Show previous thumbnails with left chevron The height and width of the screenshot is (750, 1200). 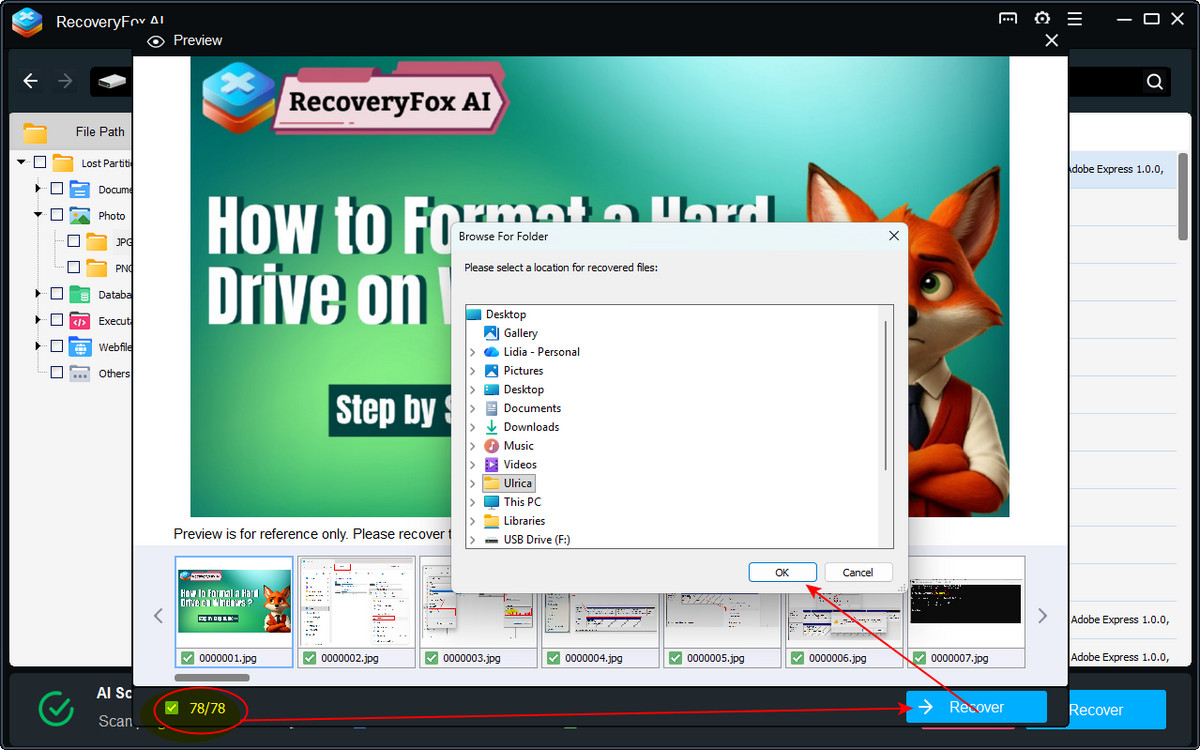(158, 616)
